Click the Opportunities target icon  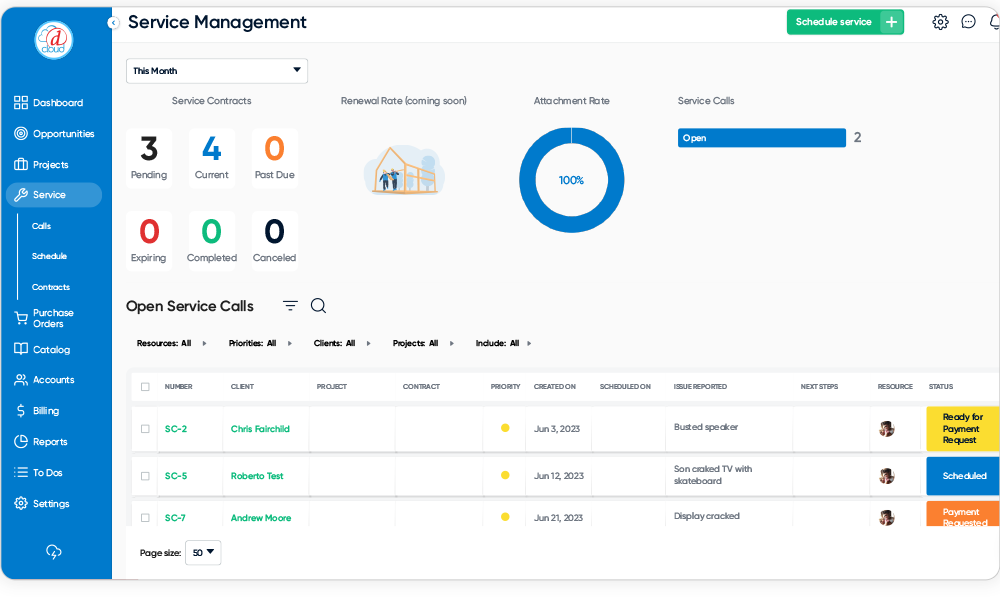[21, 133]
